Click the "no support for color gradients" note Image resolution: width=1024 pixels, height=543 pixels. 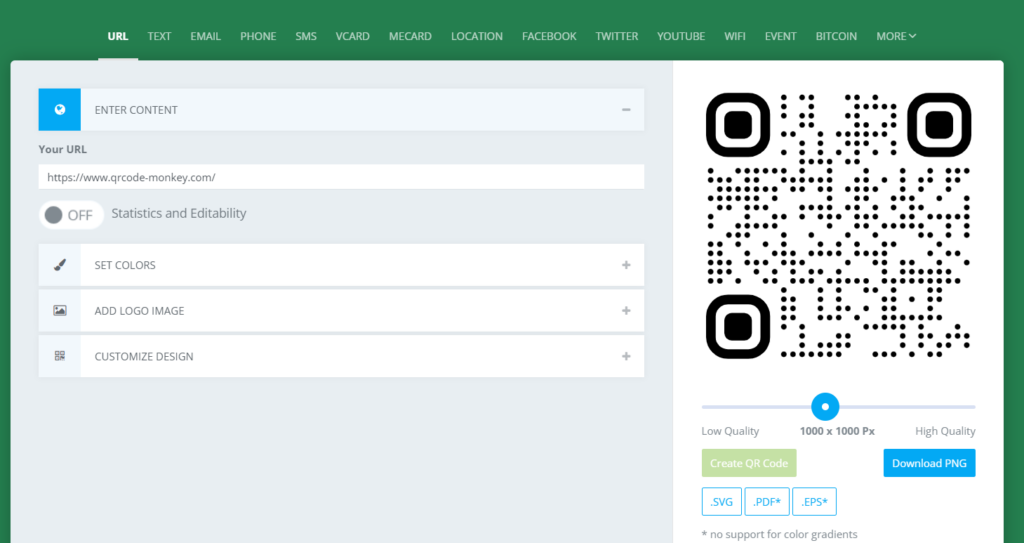779,535
